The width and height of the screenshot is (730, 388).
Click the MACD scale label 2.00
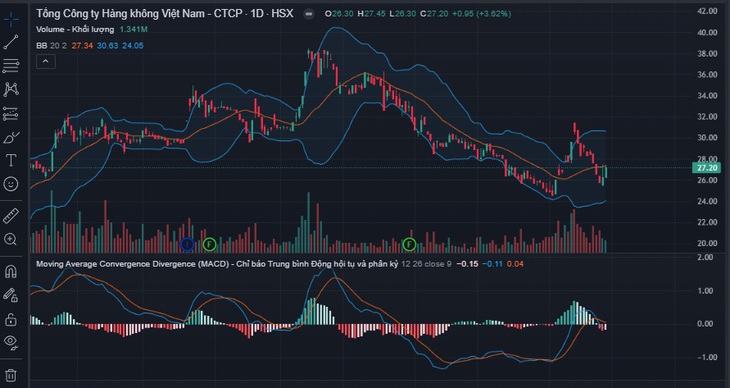(x=706, y=257)
